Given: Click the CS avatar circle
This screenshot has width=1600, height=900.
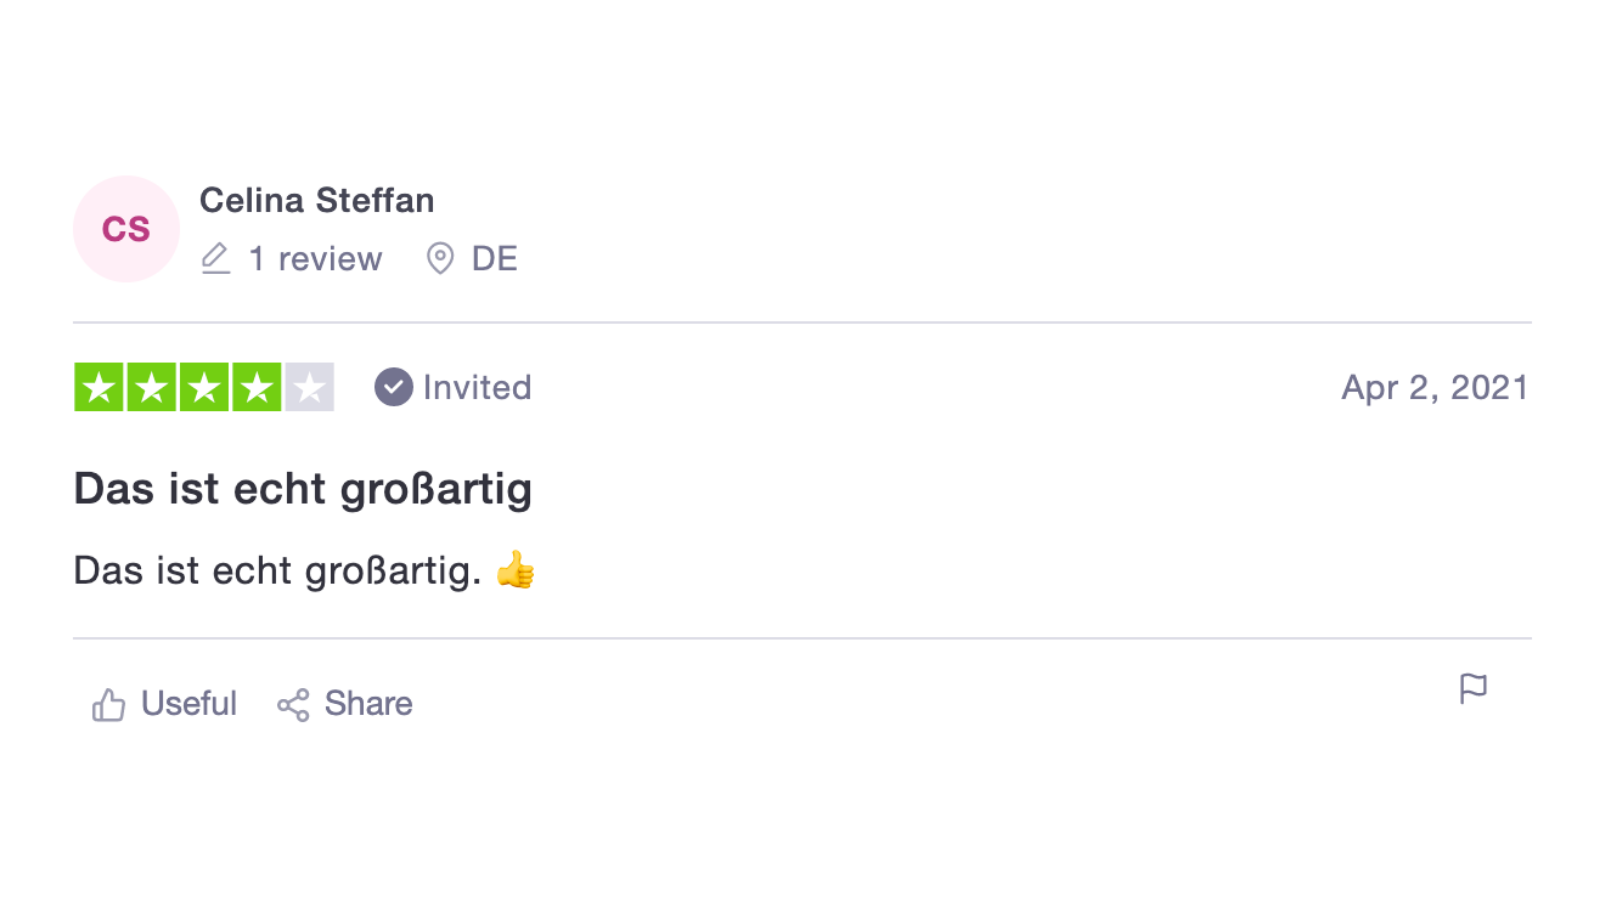Looking at the screenshot, I should [x=126, y=229].
